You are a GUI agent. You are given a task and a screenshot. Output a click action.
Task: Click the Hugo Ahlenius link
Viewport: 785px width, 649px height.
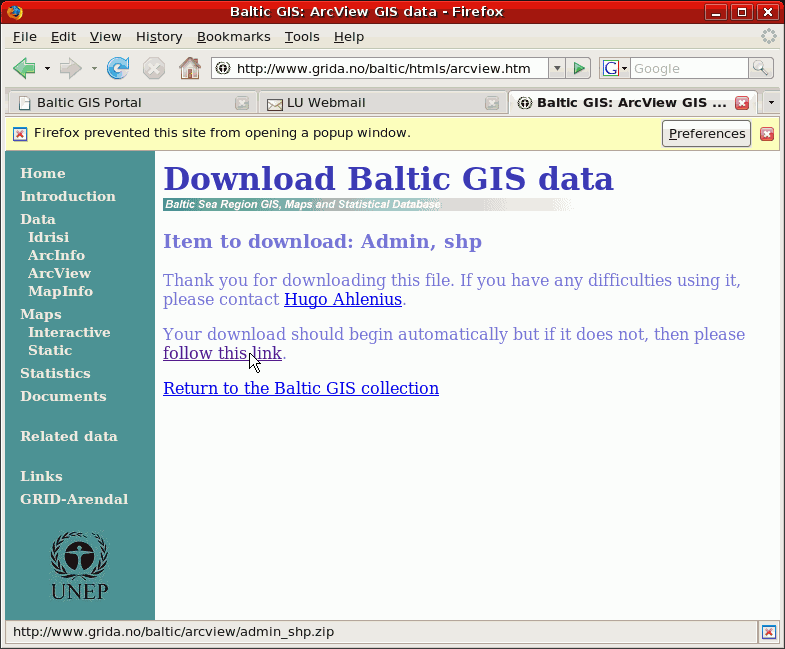(343, 299)
